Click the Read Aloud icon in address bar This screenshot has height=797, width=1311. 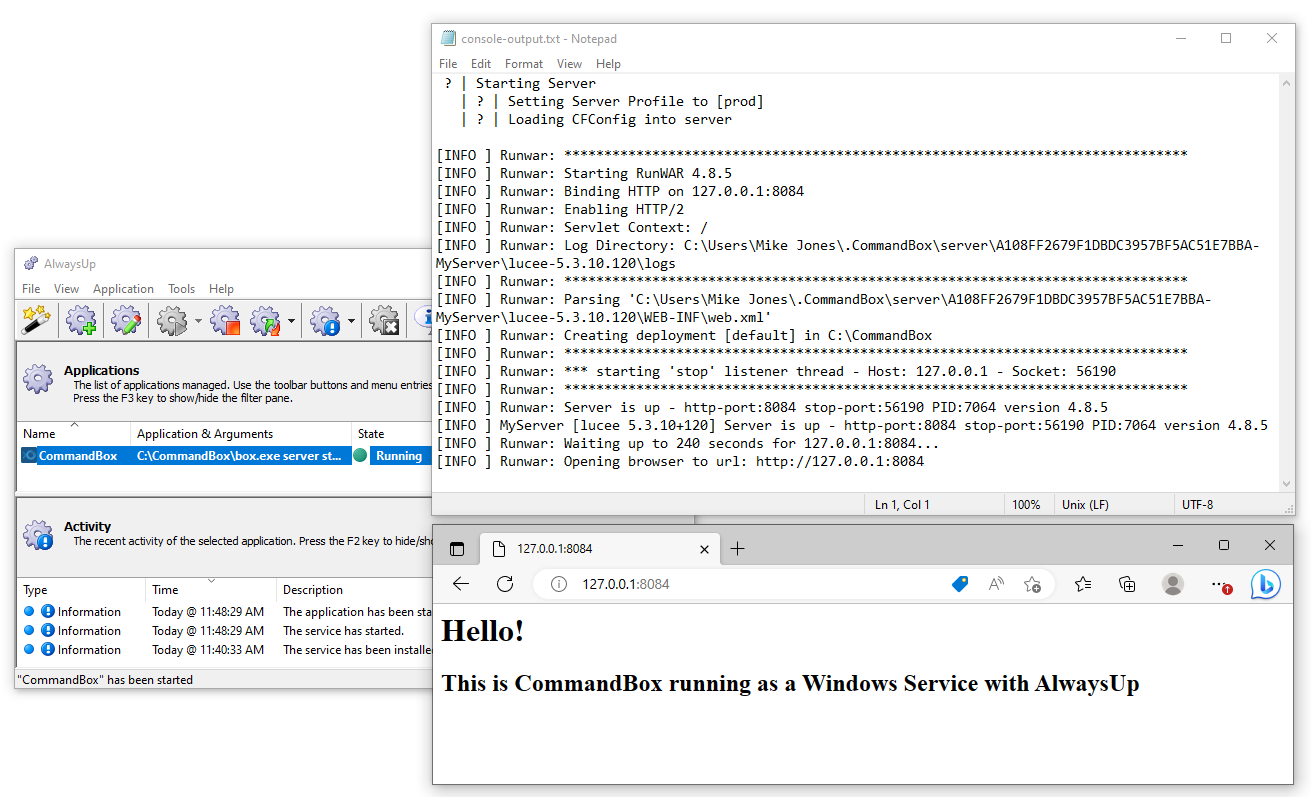coord(996,584)
